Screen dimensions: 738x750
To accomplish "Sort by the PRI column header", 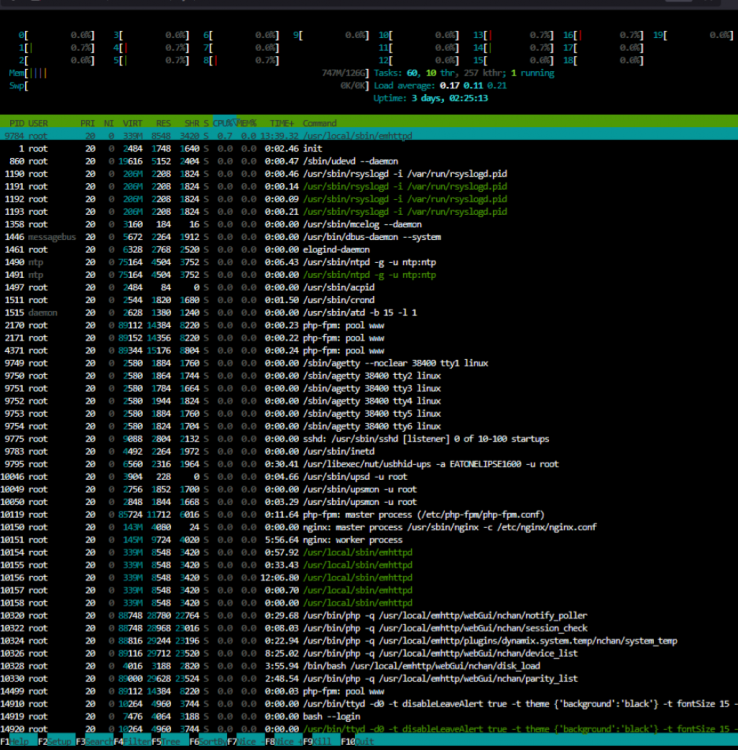I will tap(88, 123).
